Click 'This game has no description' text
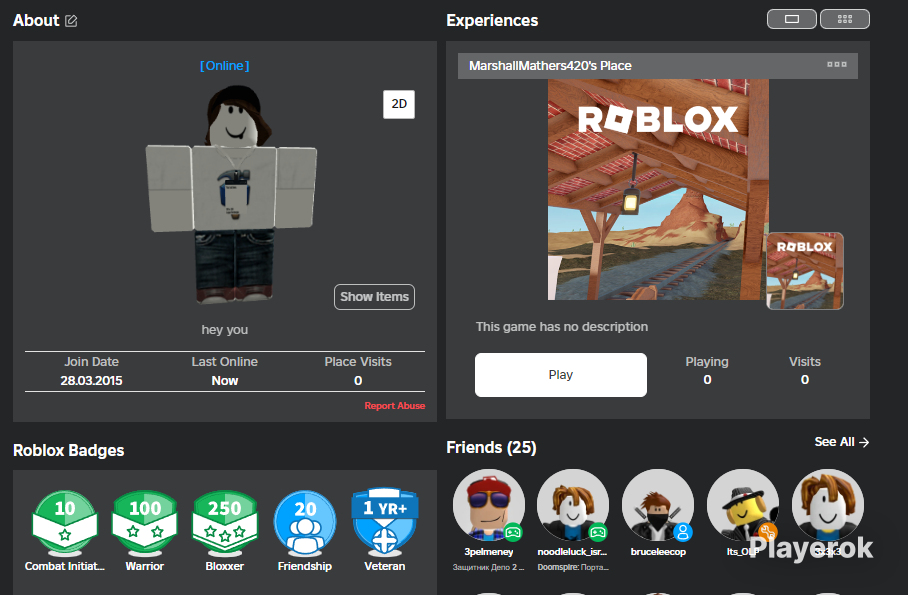Viewport: 908px width, 595px height. (562, 327)
